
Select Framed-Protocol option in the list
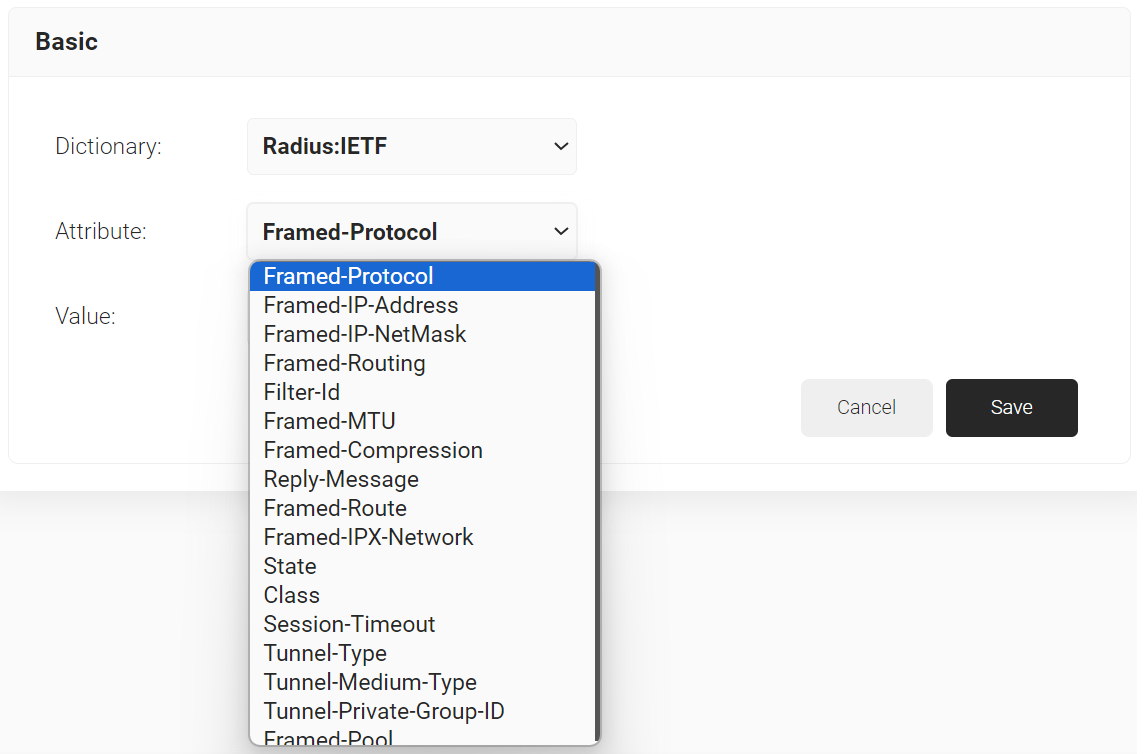click(x=422, y=277)
